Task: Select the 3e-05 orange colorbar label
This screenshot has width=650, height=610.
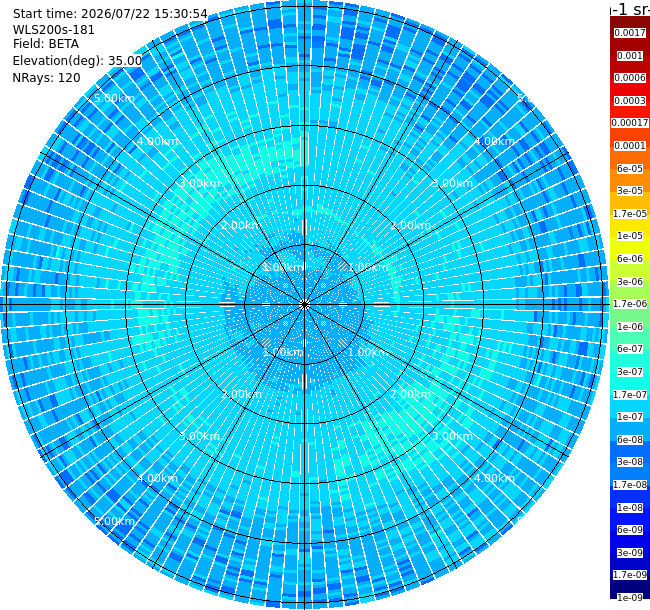Action: [630, 191]
